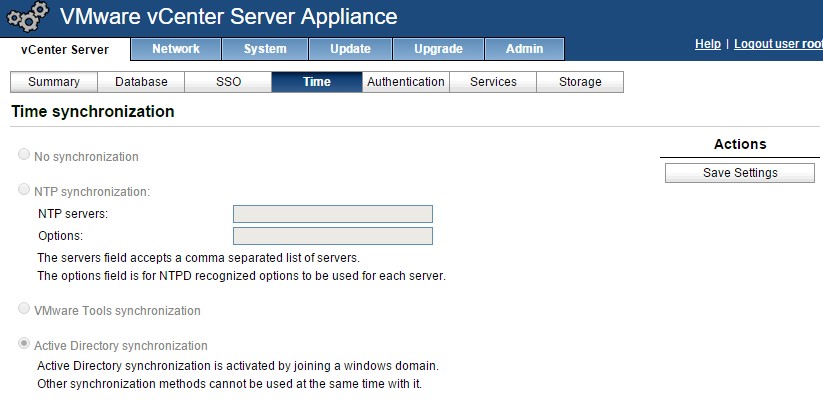Click the gears logo icon in header
Image resolution: width=823 pixels, height=412 pixels.
click(x=27, y=17)
